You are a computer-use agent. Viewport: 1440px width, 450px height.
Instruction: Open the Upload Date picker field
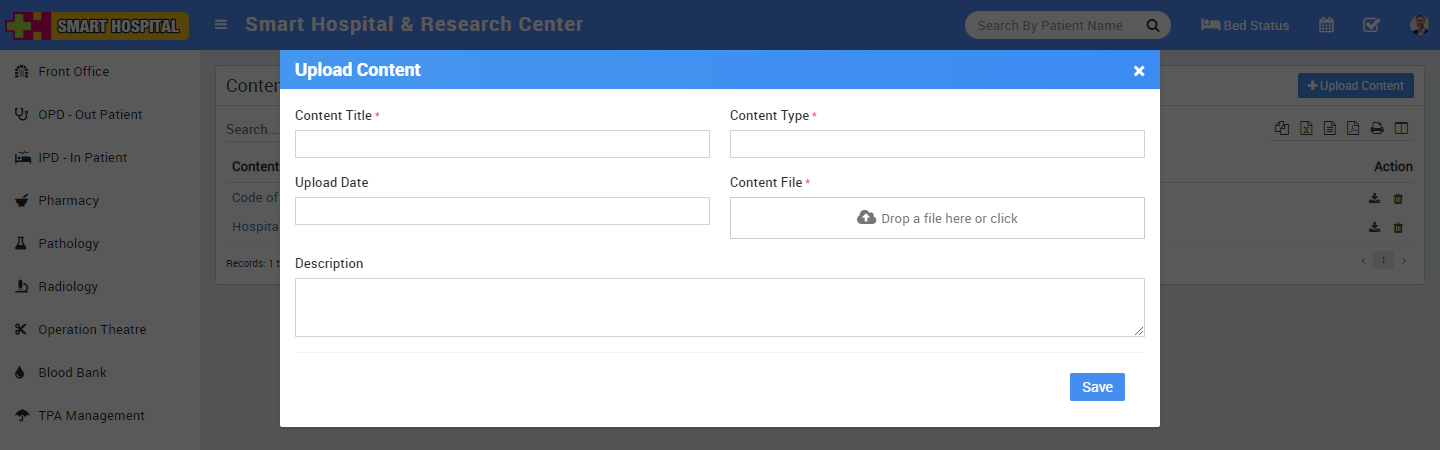point(502,211)
